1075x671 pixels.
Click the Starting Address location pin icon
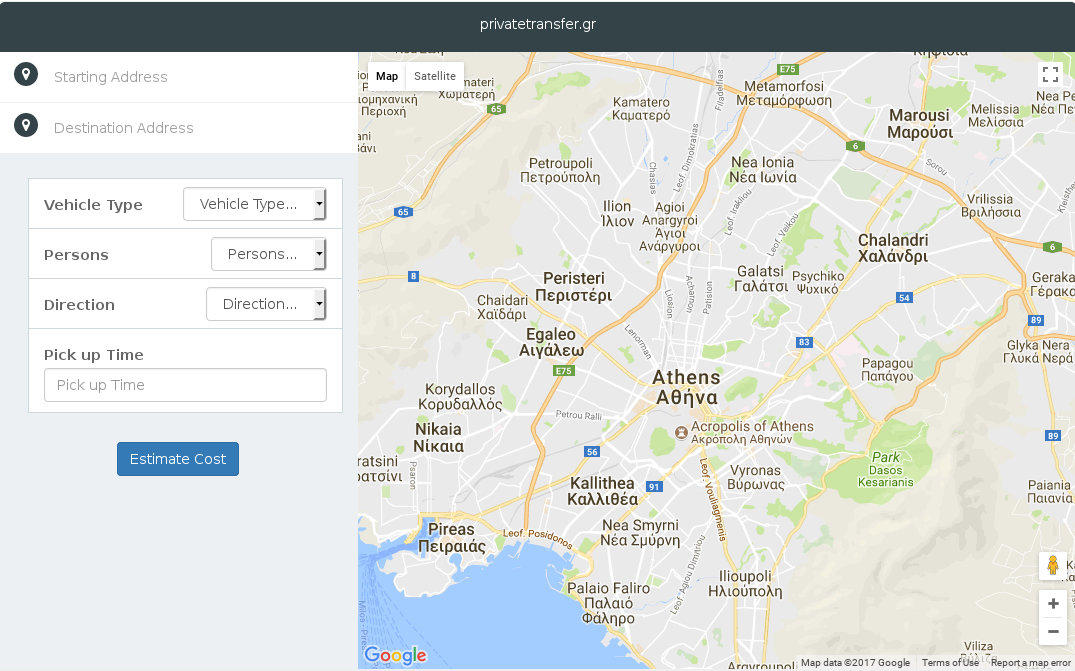point(26,74)
